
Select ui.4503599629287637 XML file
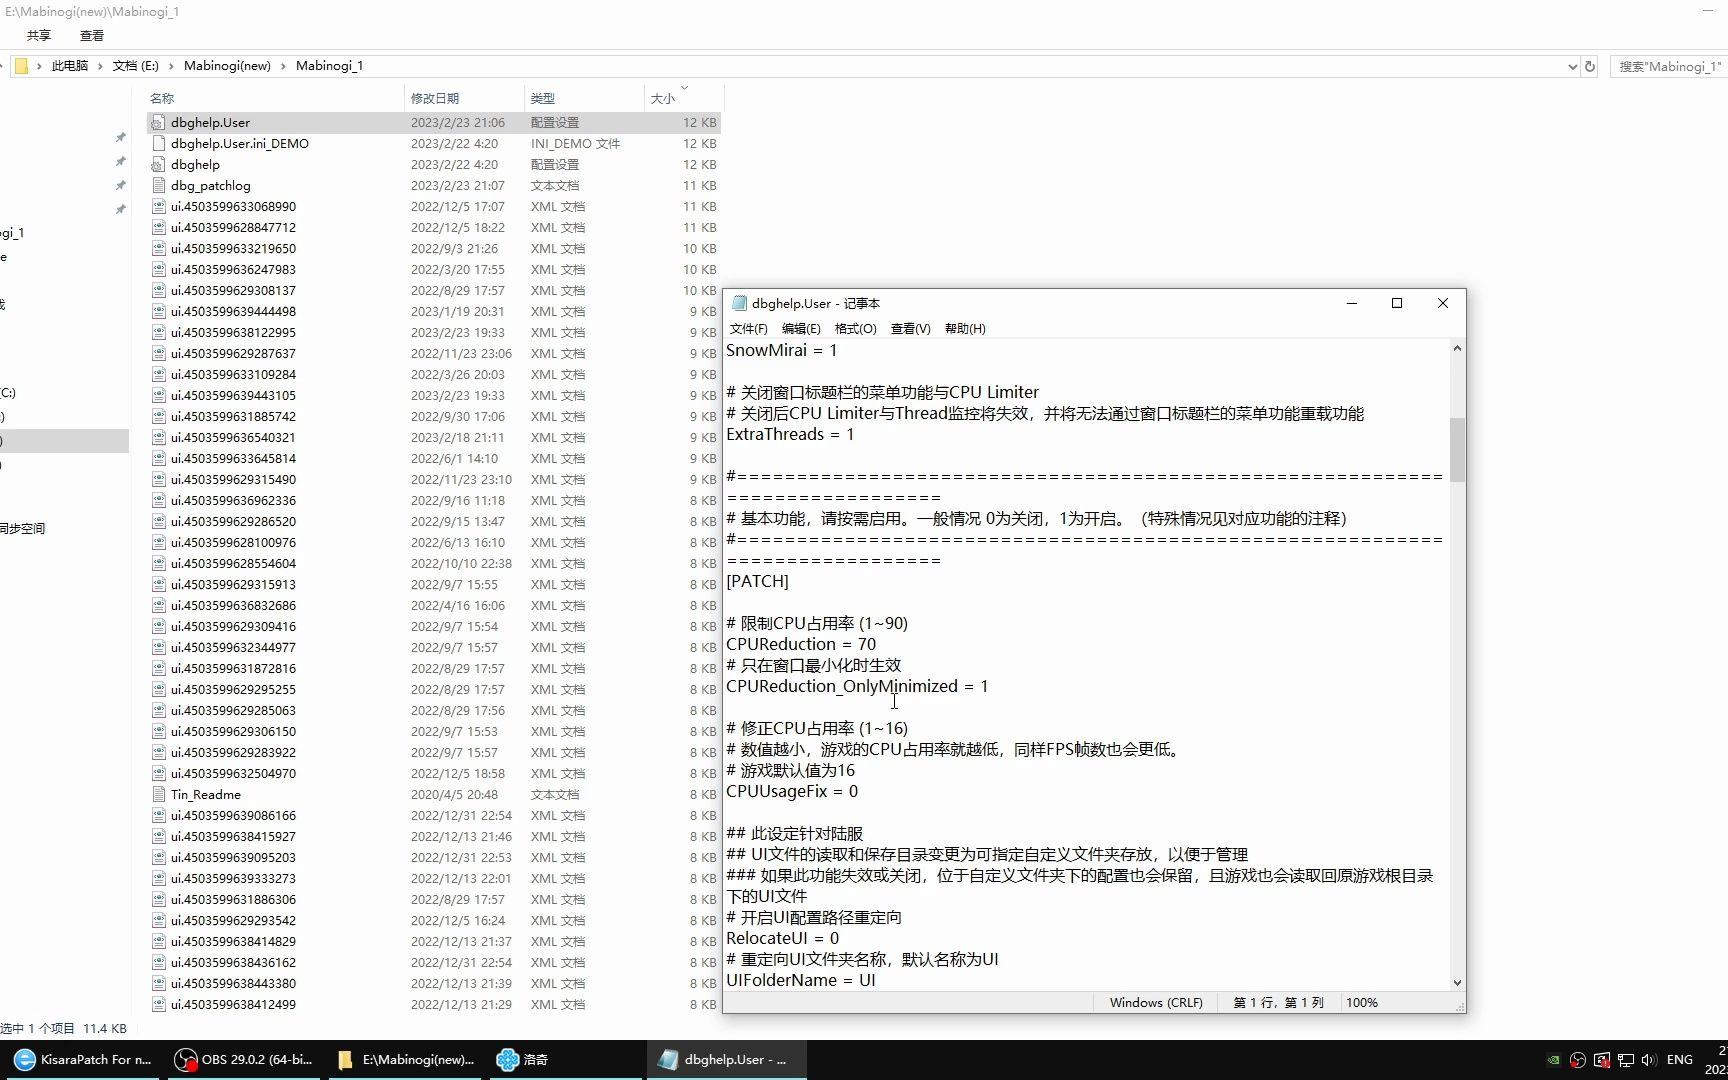coord(233,353)
